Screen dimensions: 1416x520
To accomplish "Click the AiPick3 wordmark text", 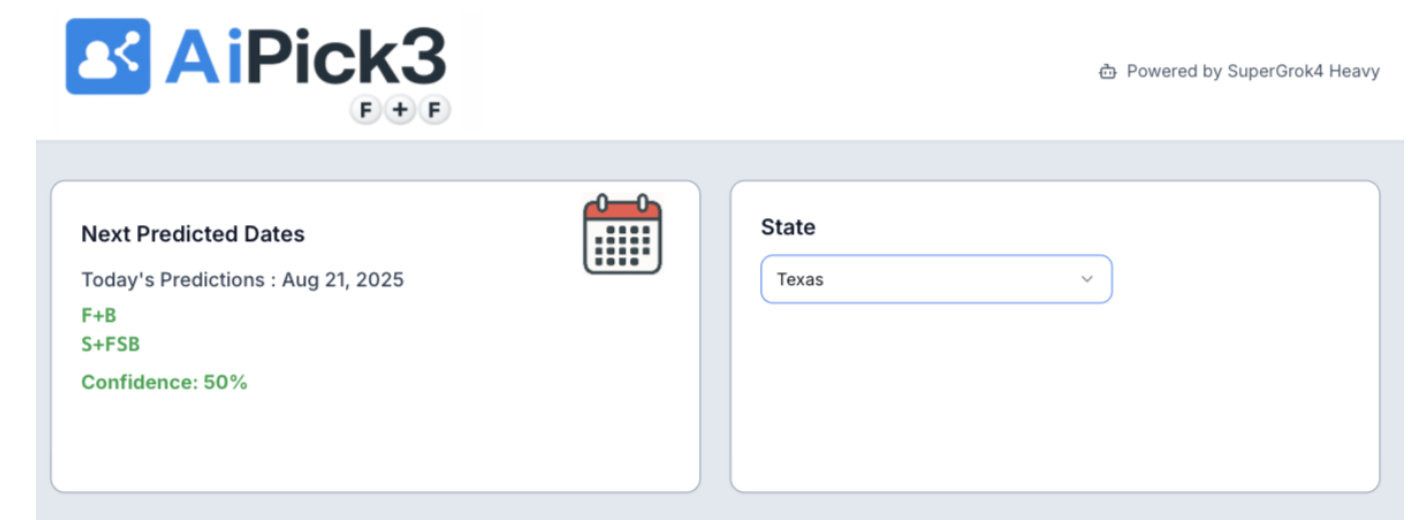I will 306,56.
